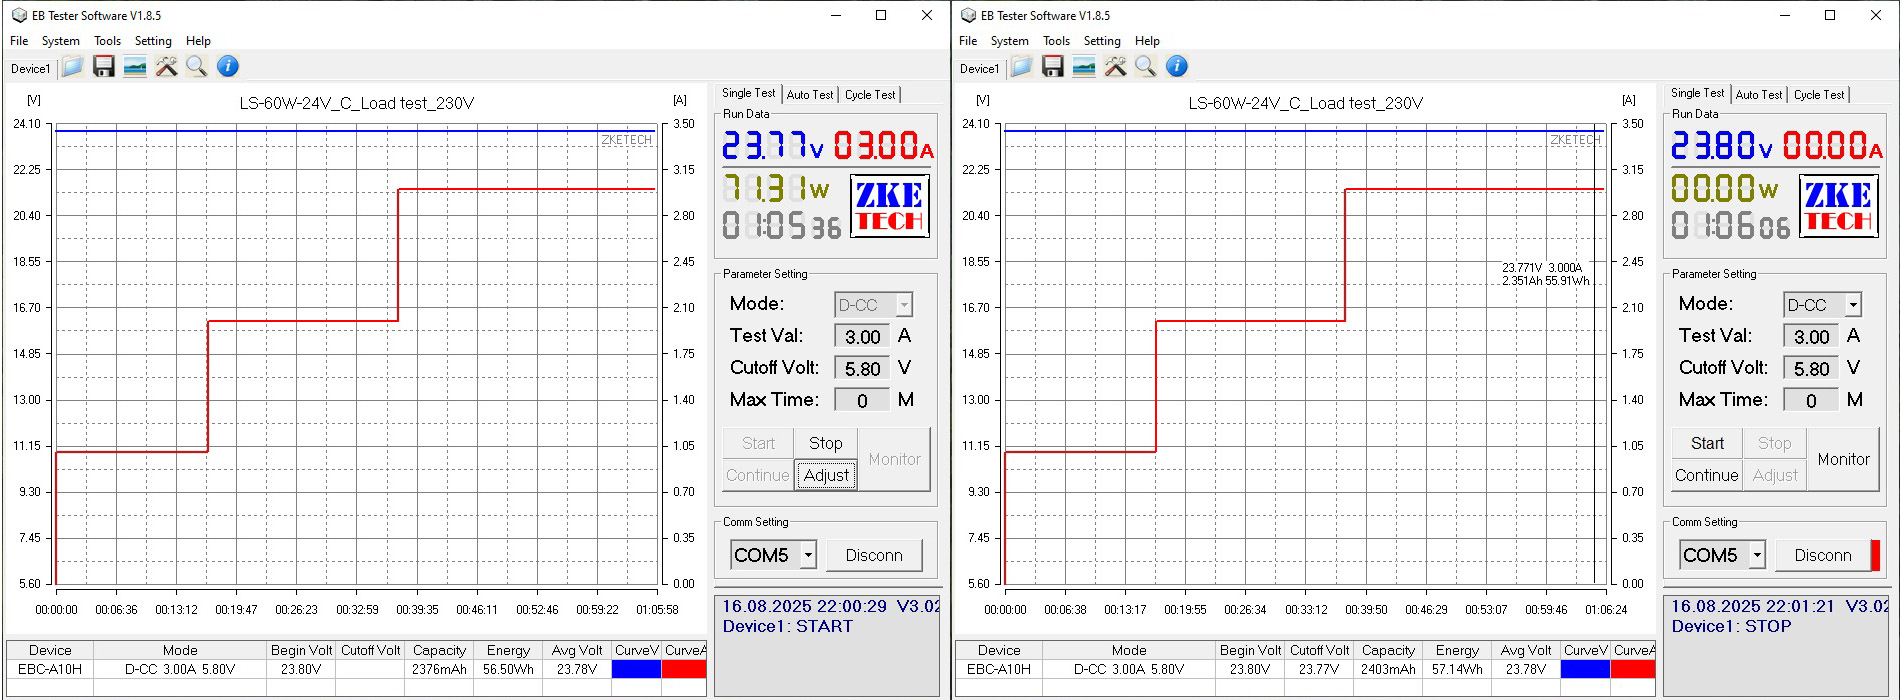The width and height of the screenshot is (1900, 700).
Task: Click the floppy disk save icon in right window
Action: [1053, 67]
